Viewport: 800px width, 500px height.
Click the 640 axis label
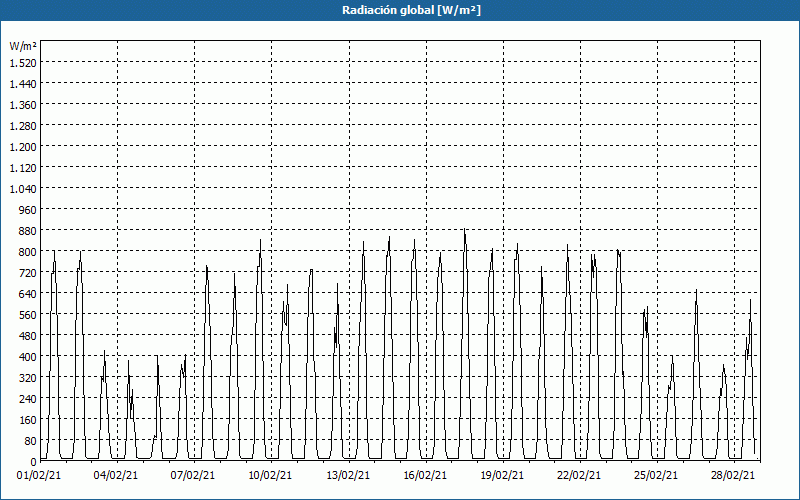point(28,294)
